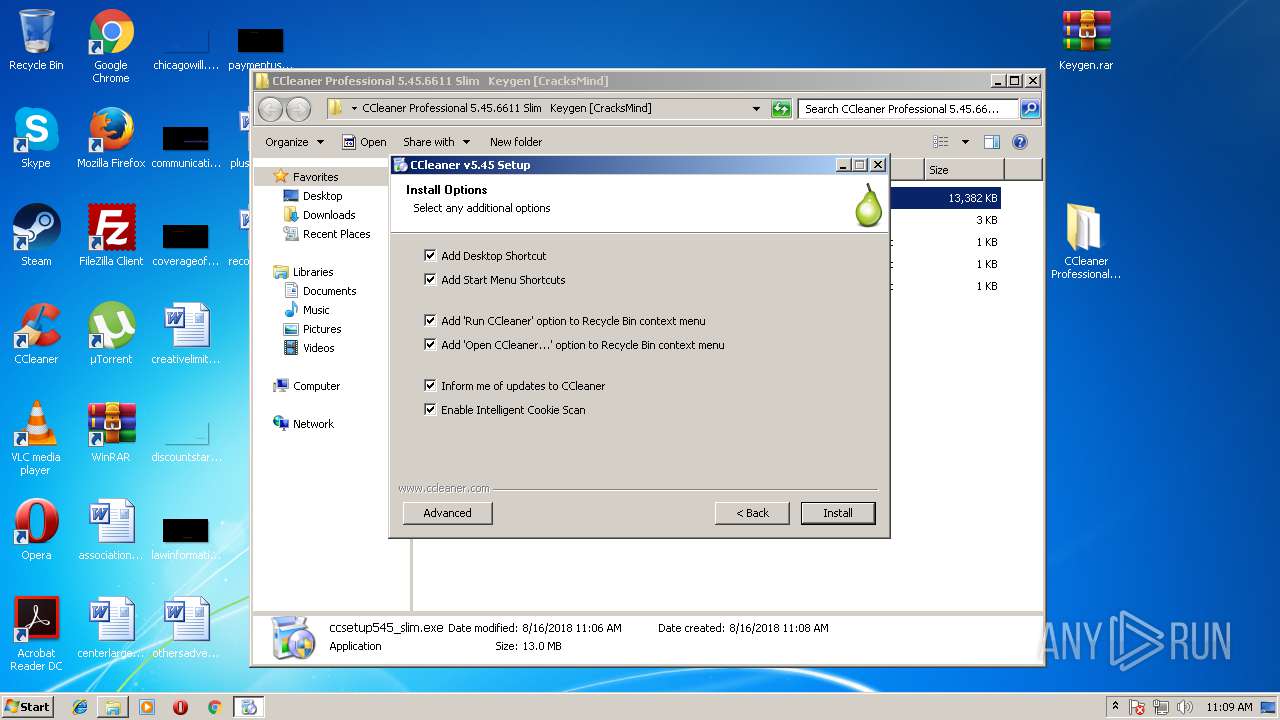1280x720 pixels.
Task: Launch the Mozilla Firefox desktop shortcut
Action: [x=111, y=139]
